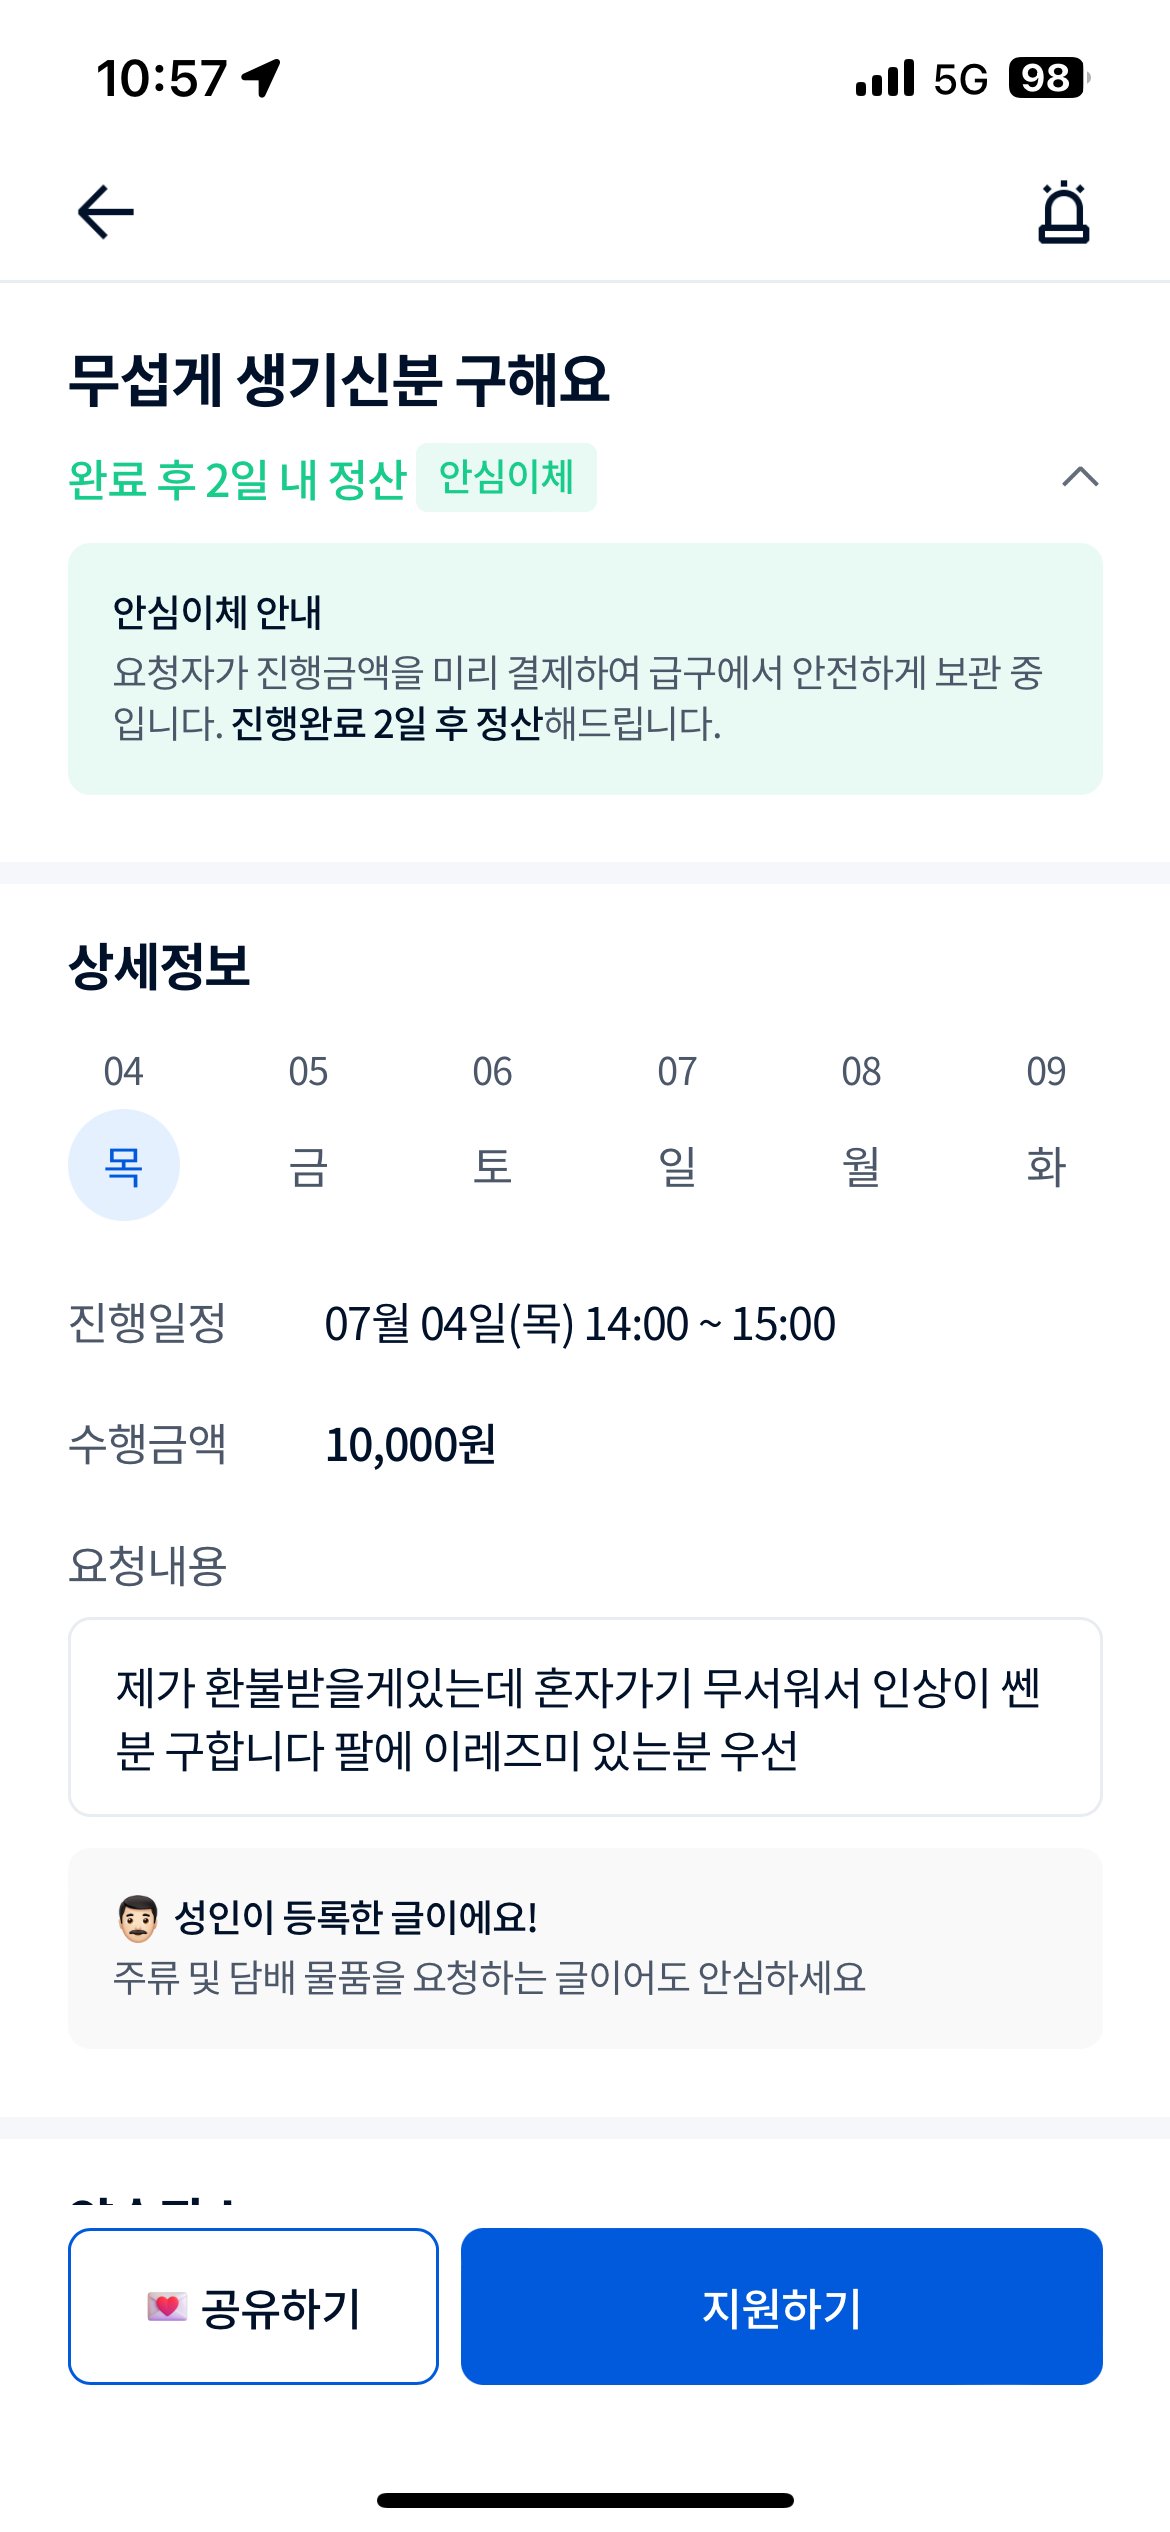Tap the 성인이 등록한 글이에요 notice

point(585,1947)
